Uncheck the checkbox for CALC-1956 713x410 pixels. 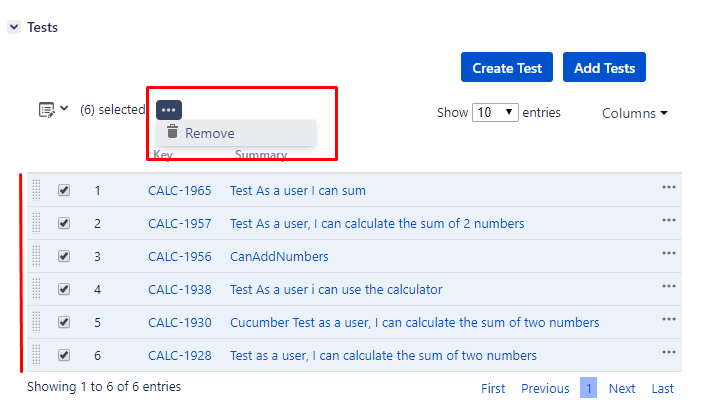coord(64,256)
